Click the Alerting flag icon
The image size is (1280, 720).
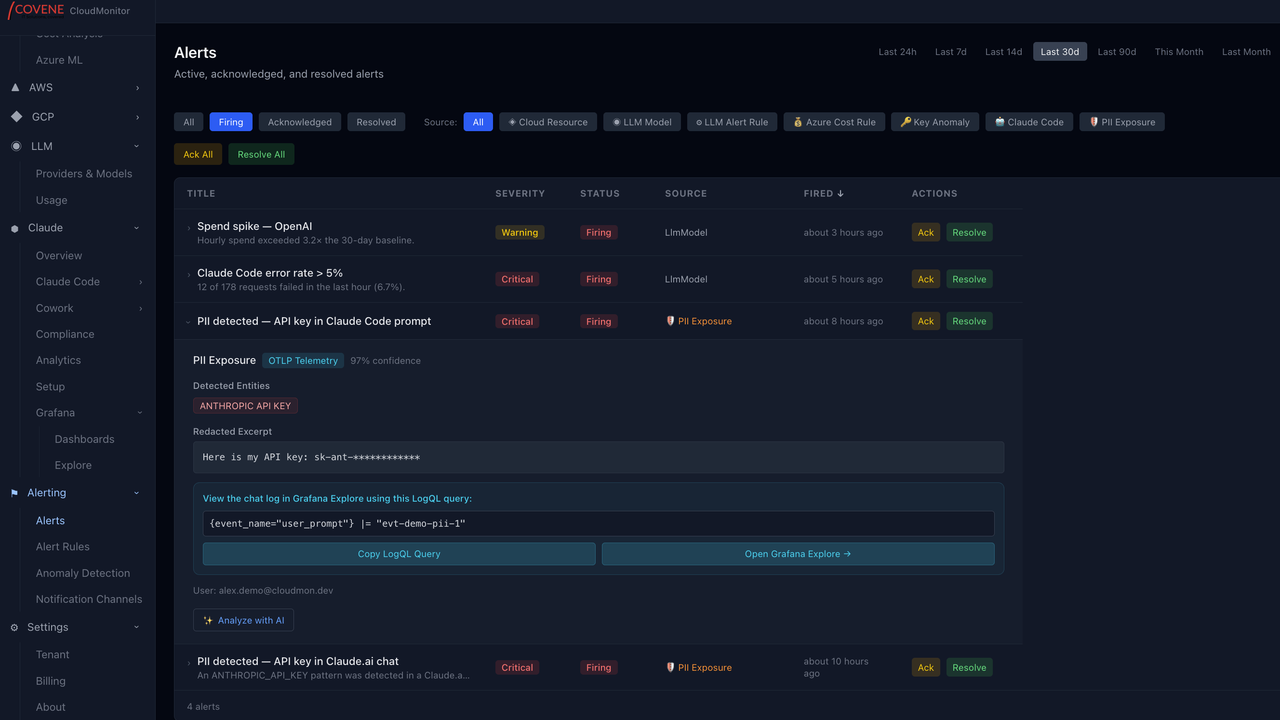pyautogui.click(x=14, y=493)
